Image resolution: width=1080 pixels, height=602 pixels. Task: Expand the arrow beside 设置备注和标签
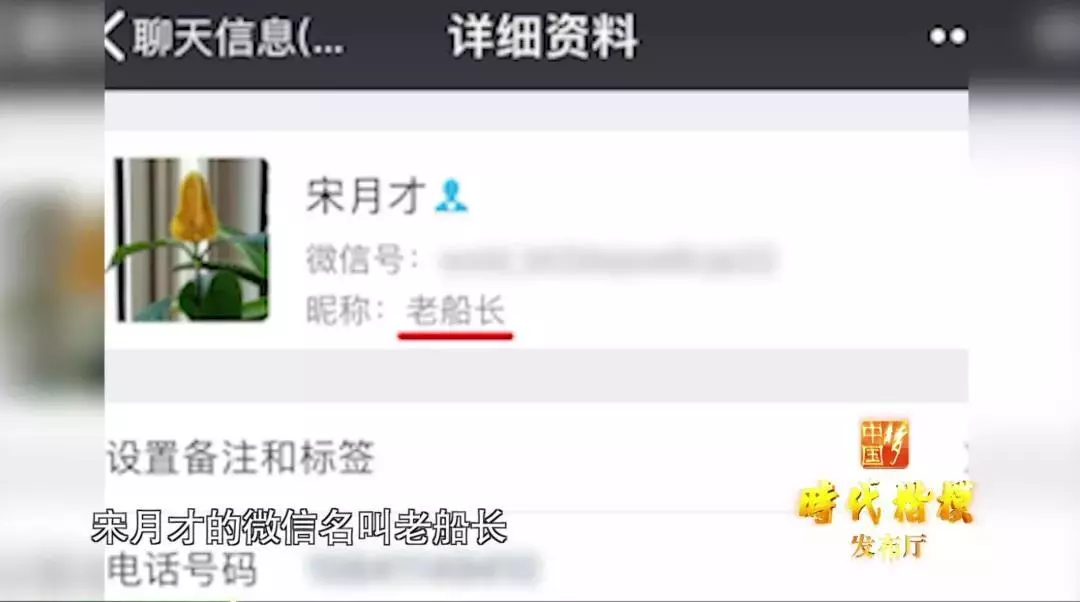(x=964, y=456)
